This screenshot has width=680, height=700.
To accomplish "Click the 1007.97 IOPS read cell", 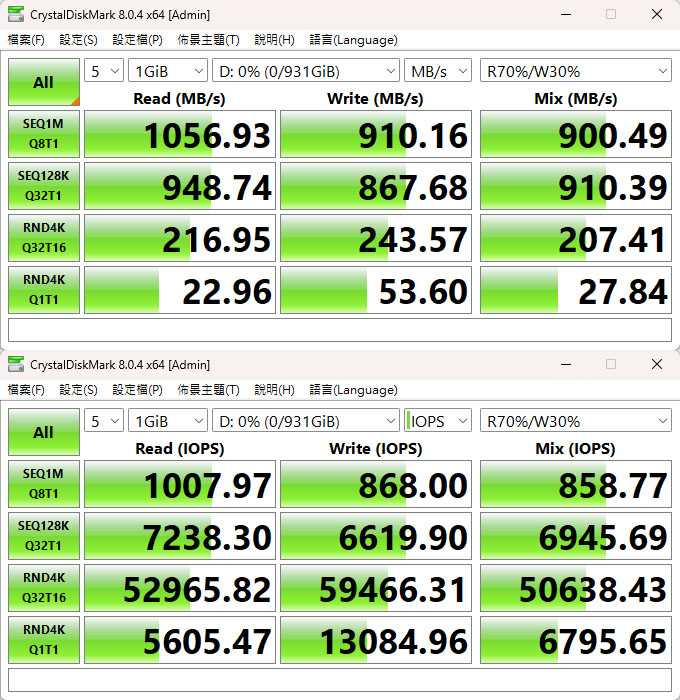I will [x=180, y=484].
